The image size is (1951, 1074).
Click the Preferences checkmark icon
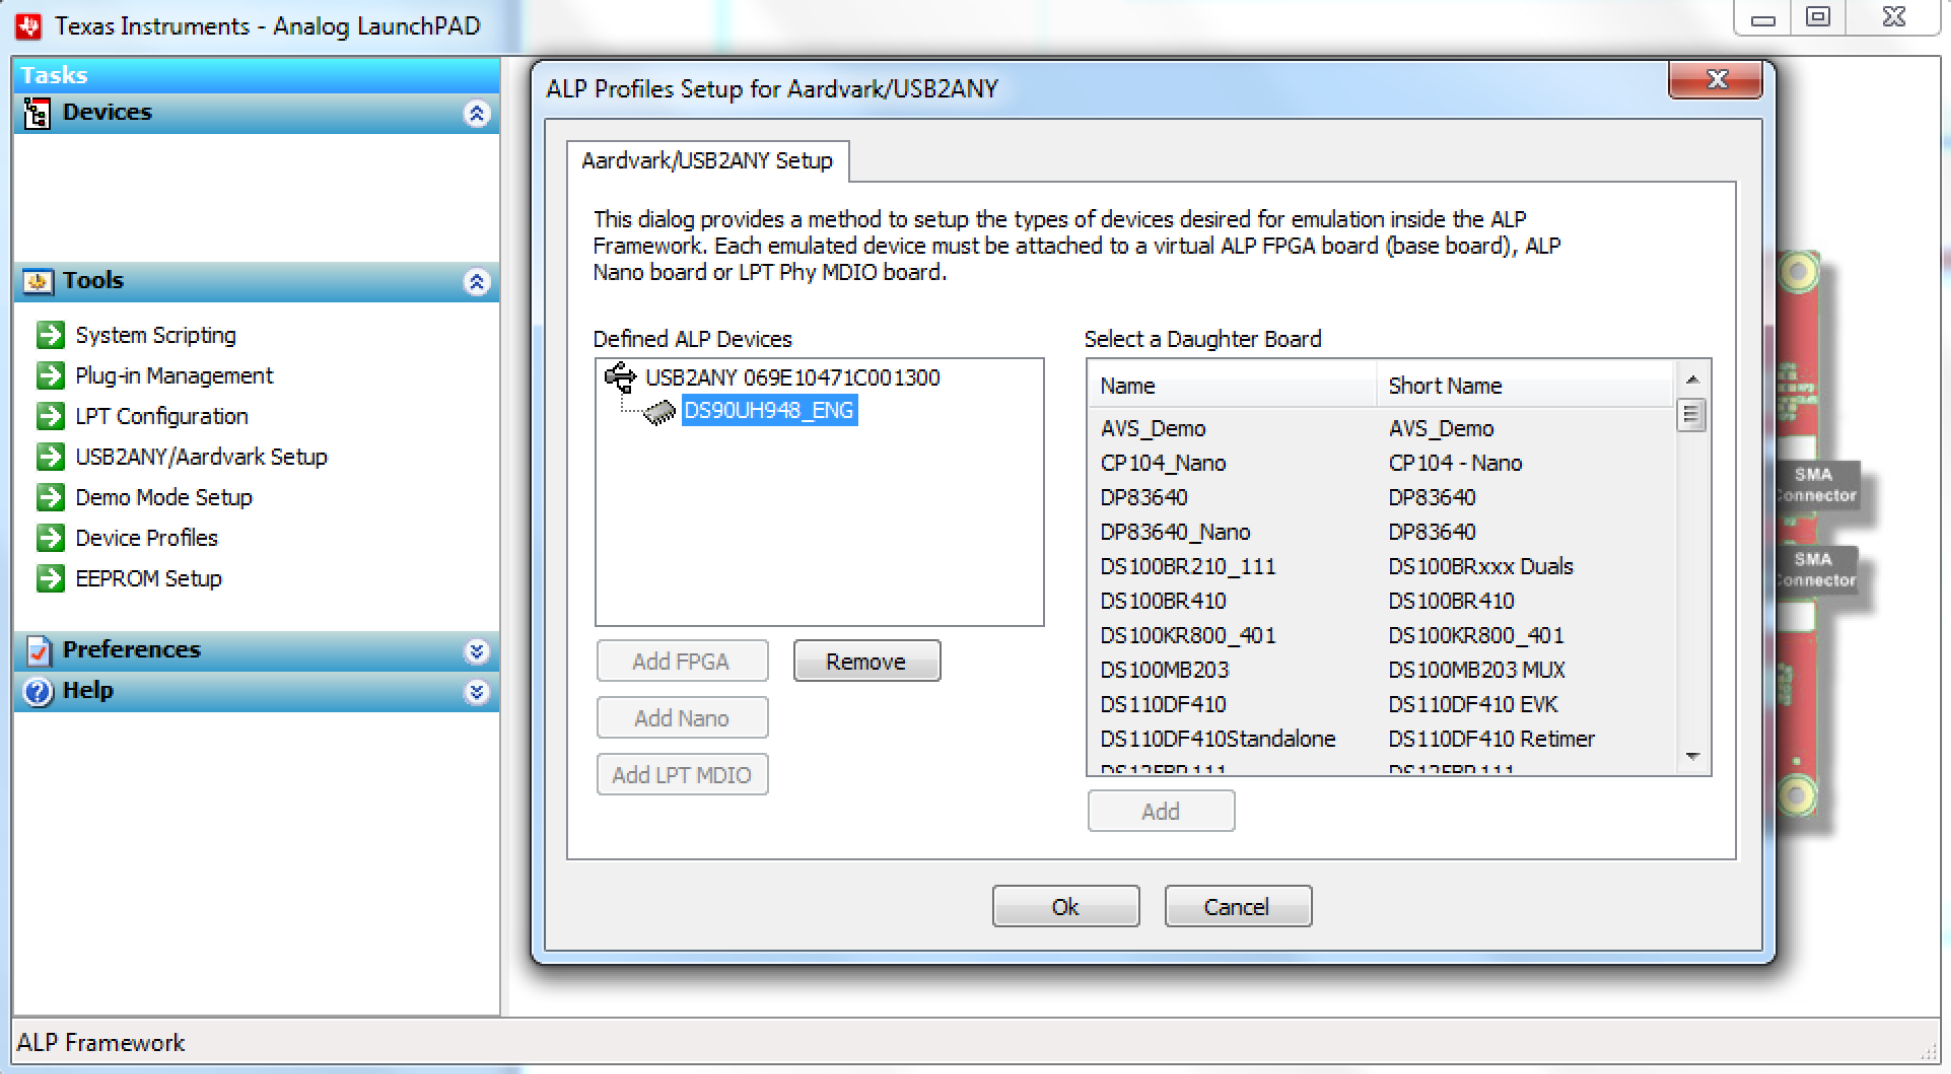(x=38, y=650)
